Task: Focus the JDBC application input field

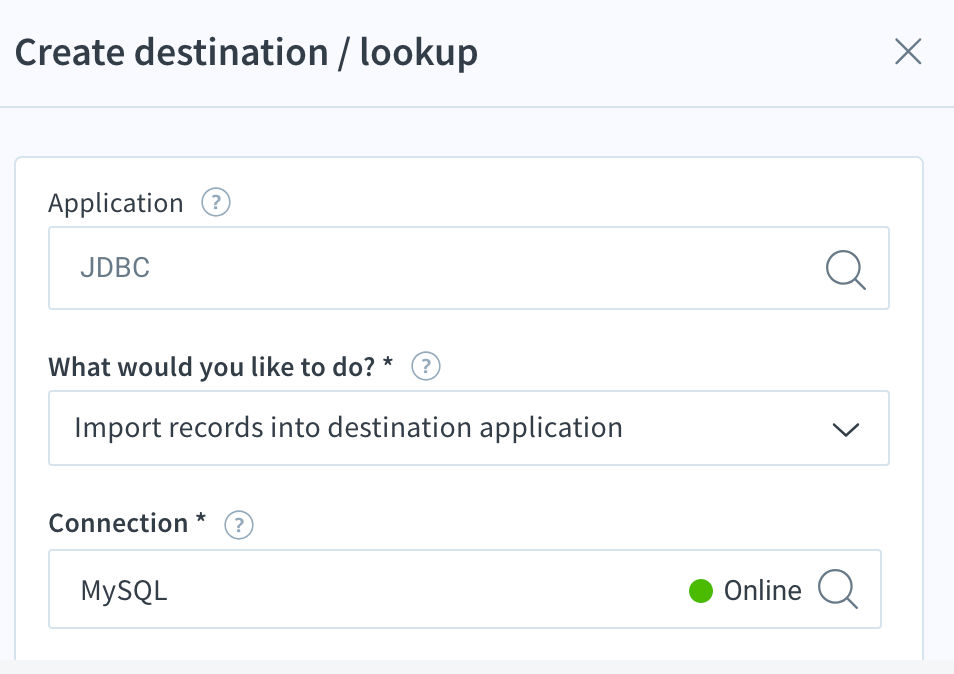Action: [x=468, y=268]
